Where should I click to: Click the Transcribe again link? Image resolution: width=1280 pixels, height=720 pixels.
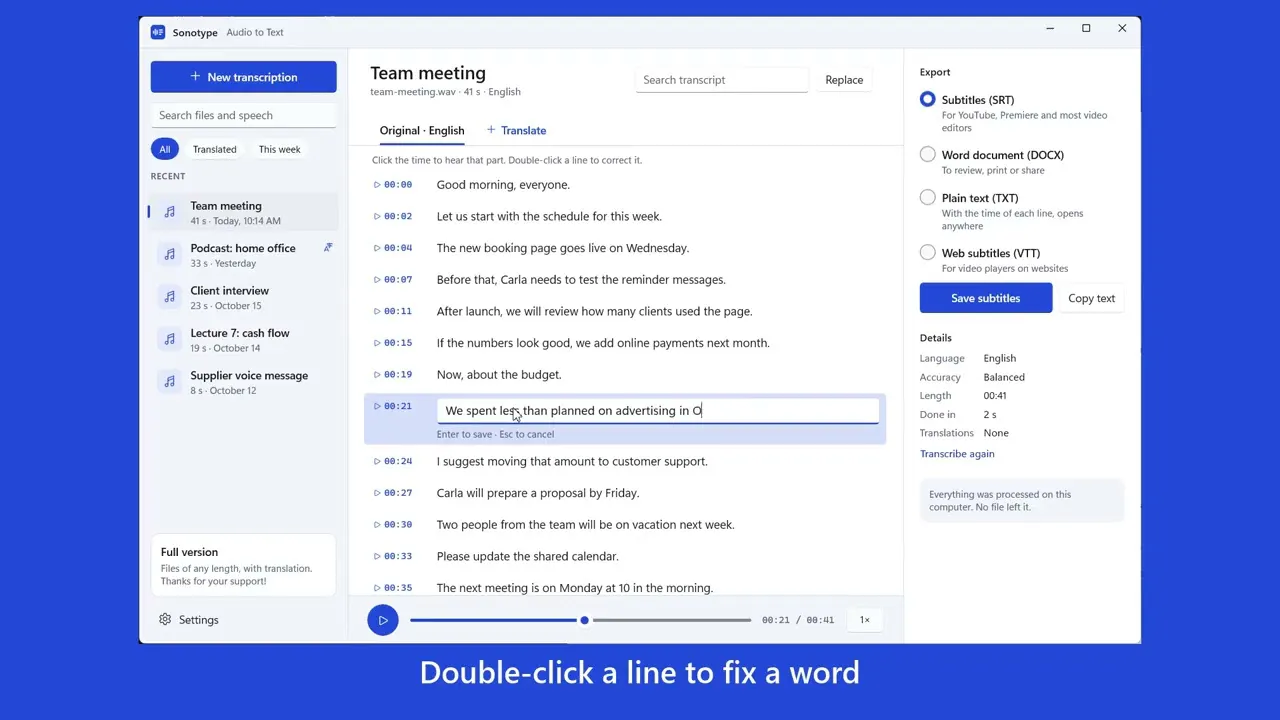(957, 454)
